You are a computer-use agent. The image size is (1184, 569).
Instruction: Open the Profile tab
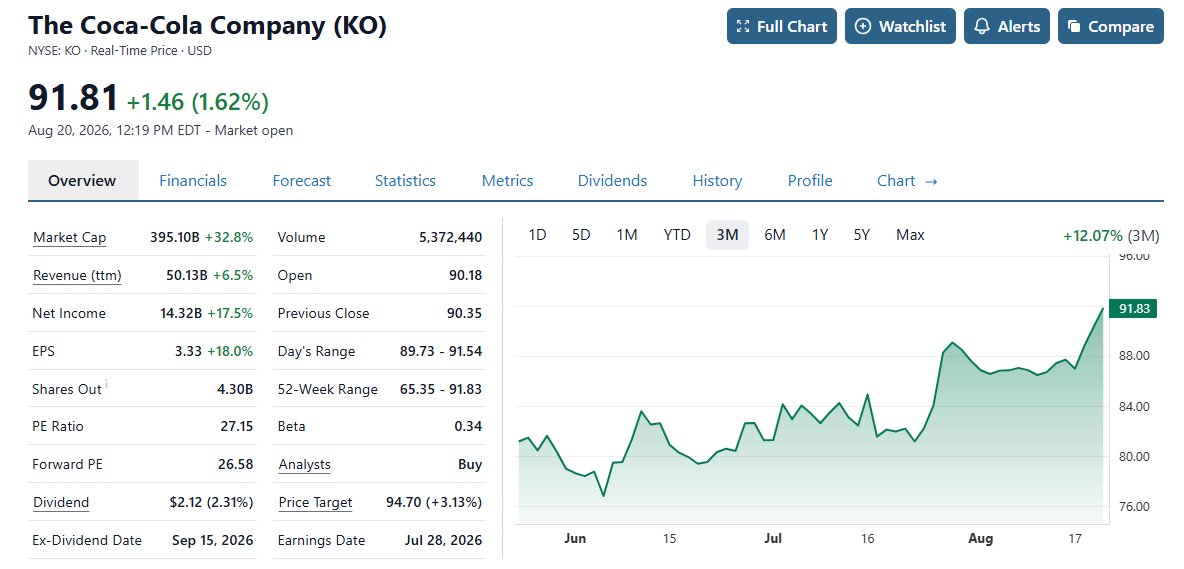[x=810, y=180]
